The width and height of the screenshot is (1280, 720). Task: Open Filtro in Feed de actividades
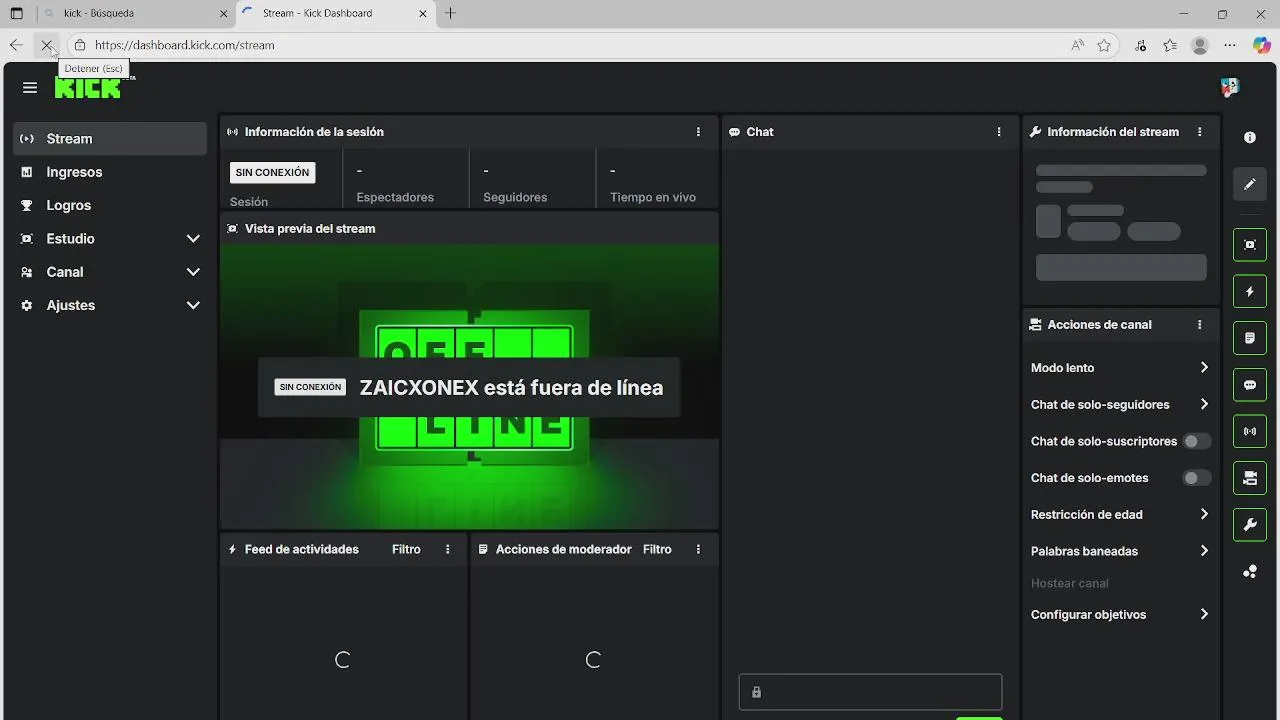pyautogui.click(x=406, y=549)
